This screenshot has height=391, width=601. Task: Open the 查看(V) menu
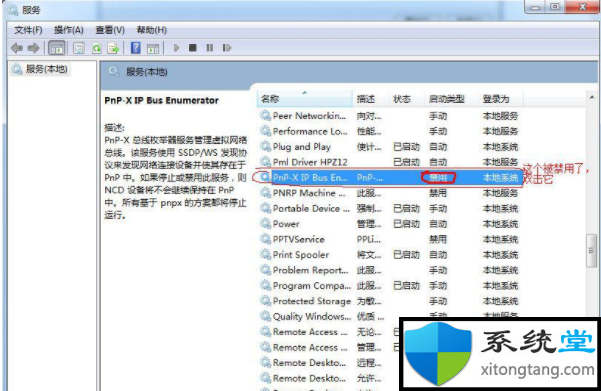click(x=110, y=30)
